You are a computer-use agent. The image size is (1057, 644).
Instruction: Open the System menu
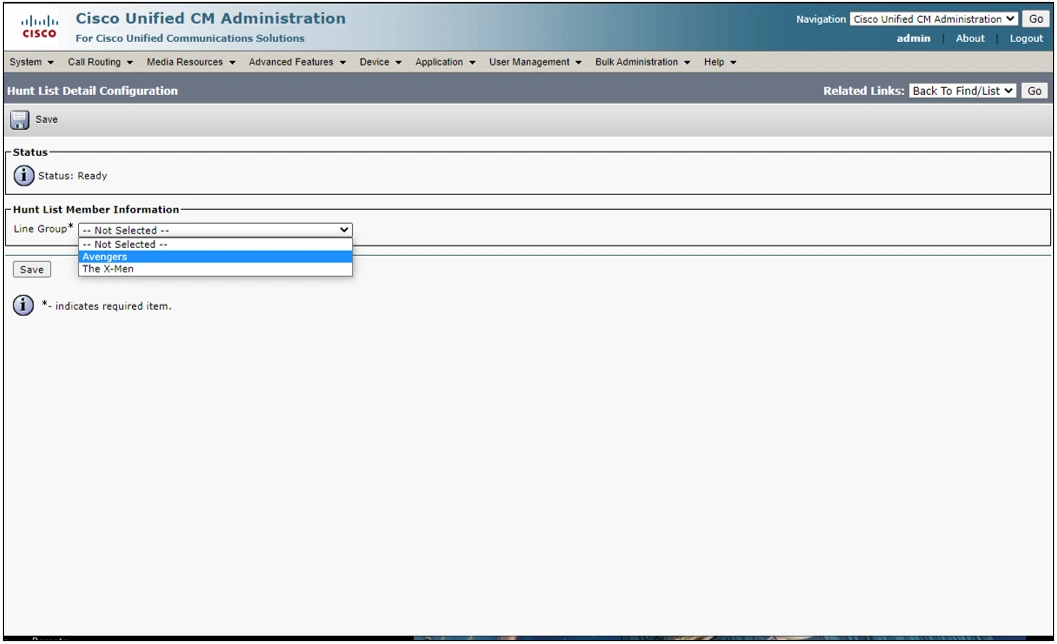click(x=31, y=62)
